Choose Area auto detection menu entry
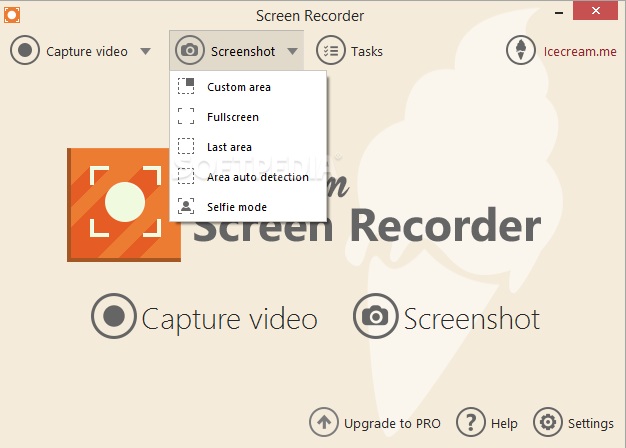626x448 pixels. (248, 176)
